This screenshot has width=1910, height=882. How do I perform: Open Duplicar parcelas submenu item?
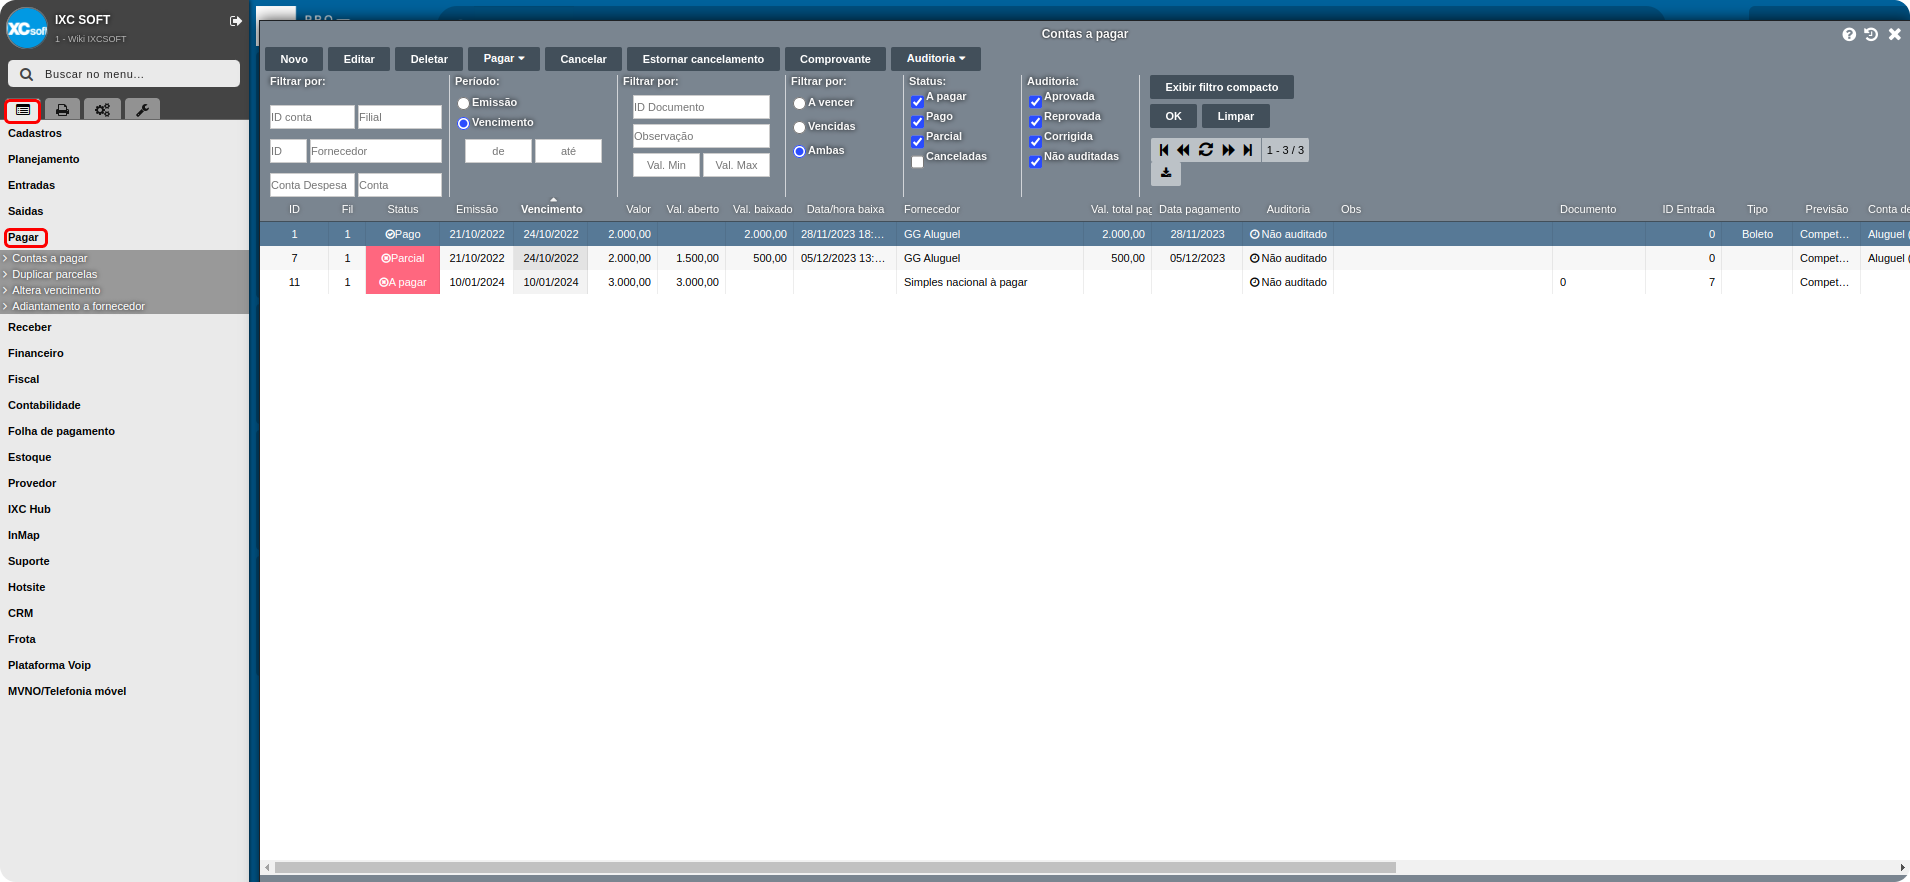tap(54, 274)
